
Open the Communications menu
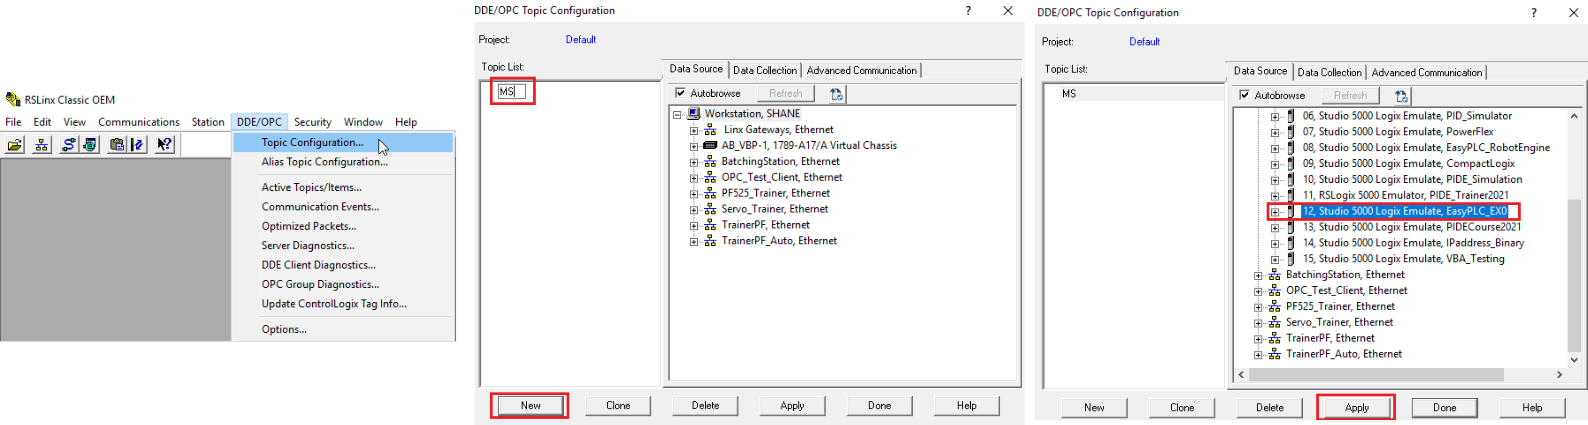(x=139, y=122)
